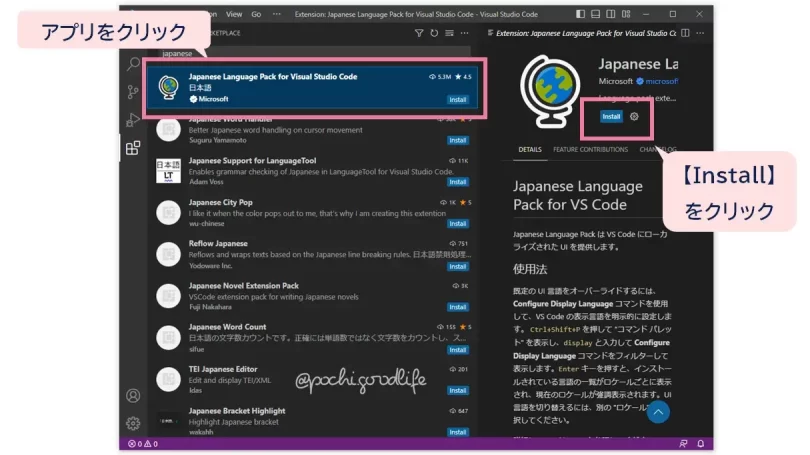Click the Extensions icon in activity bar

click(133, 149)
